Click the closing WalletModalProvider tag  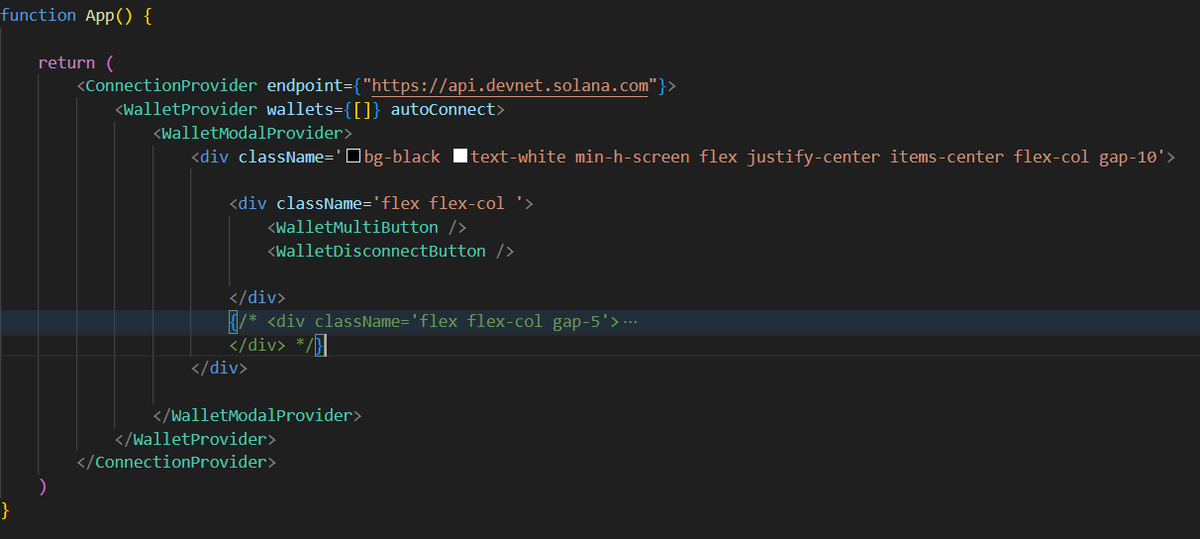click(261, 415)
